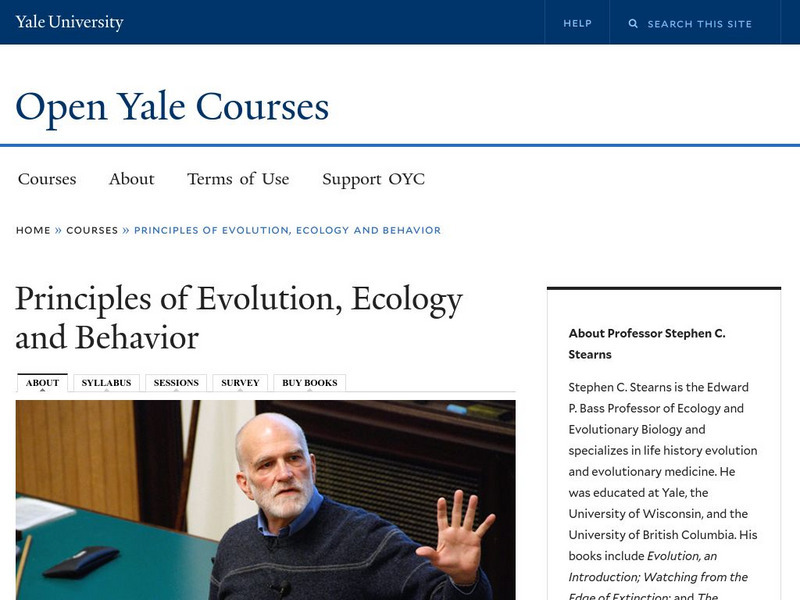The height and width of the screenshot is (600, 800).
Task: Switch to the Syllabus tab
Action: point(106,383)
